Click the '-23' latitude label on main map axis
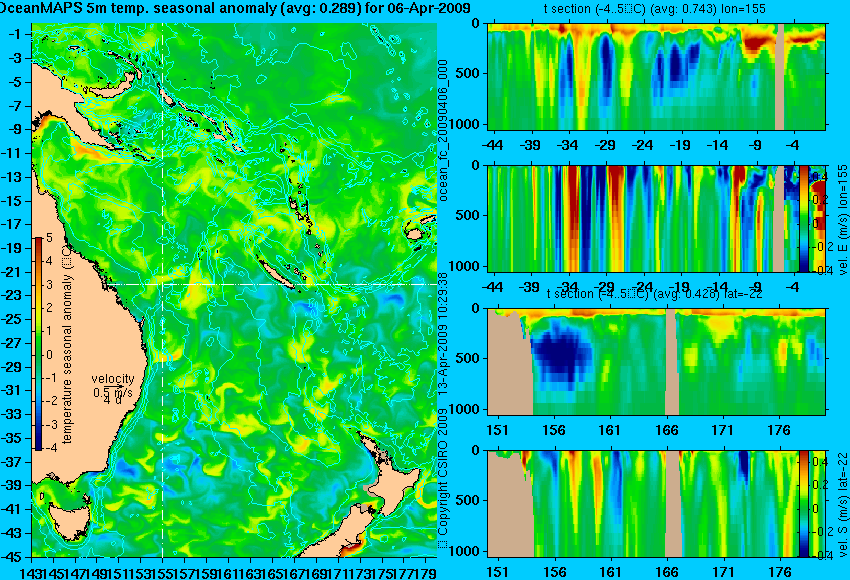 (12, 295)
